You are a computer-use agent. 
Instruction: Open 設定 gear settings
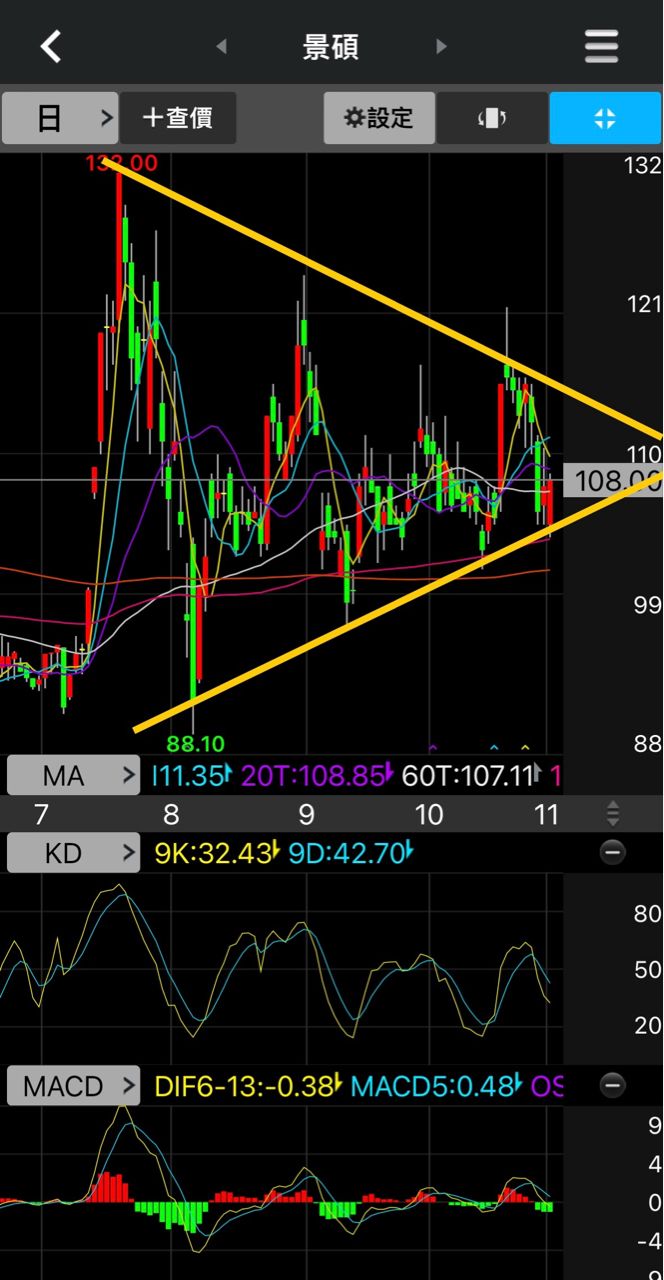tap(379, 118)
